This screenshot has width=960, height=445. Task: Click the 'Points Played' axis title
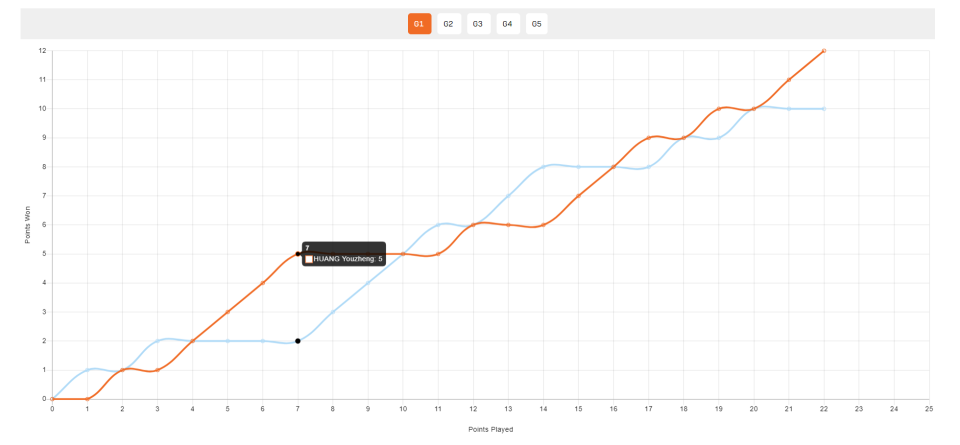pos(490,429)
